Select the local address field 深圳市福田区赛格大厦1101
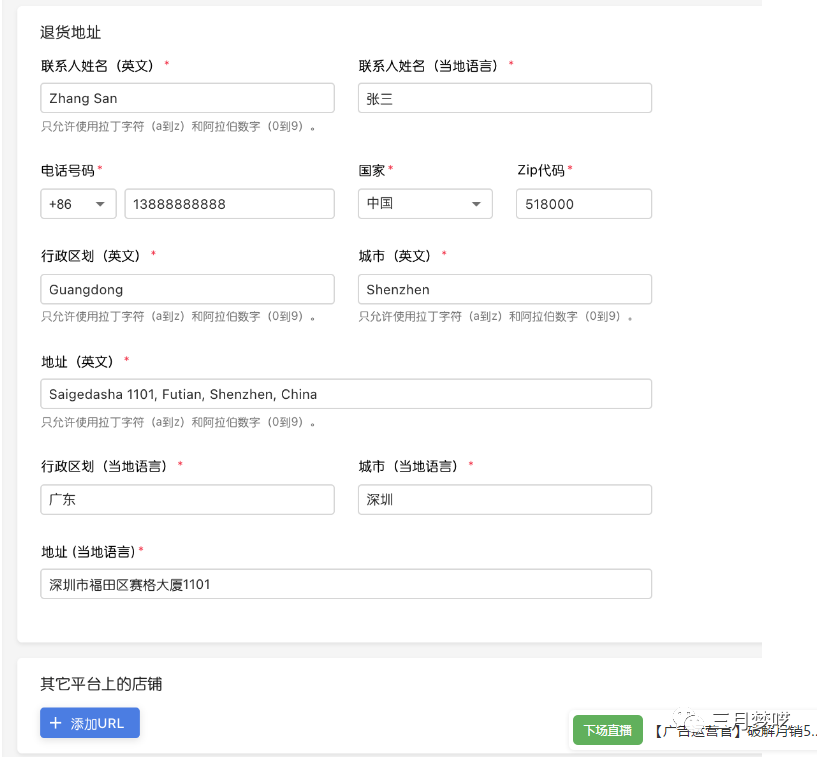The height and width of the screenshot is (757, 817). [346, 584]
